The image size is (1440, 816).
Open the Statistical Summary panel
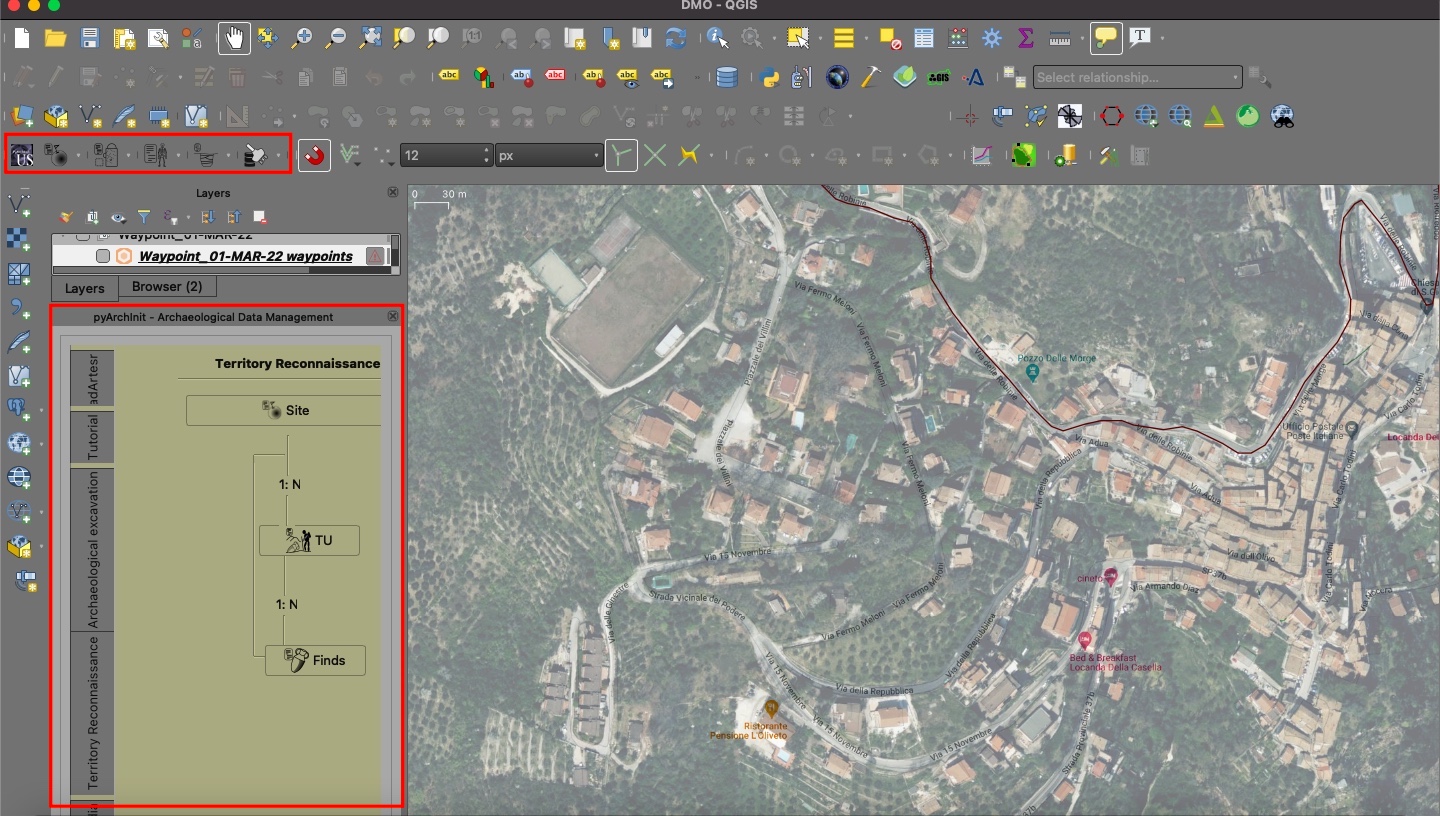(x=1025, y=38)
